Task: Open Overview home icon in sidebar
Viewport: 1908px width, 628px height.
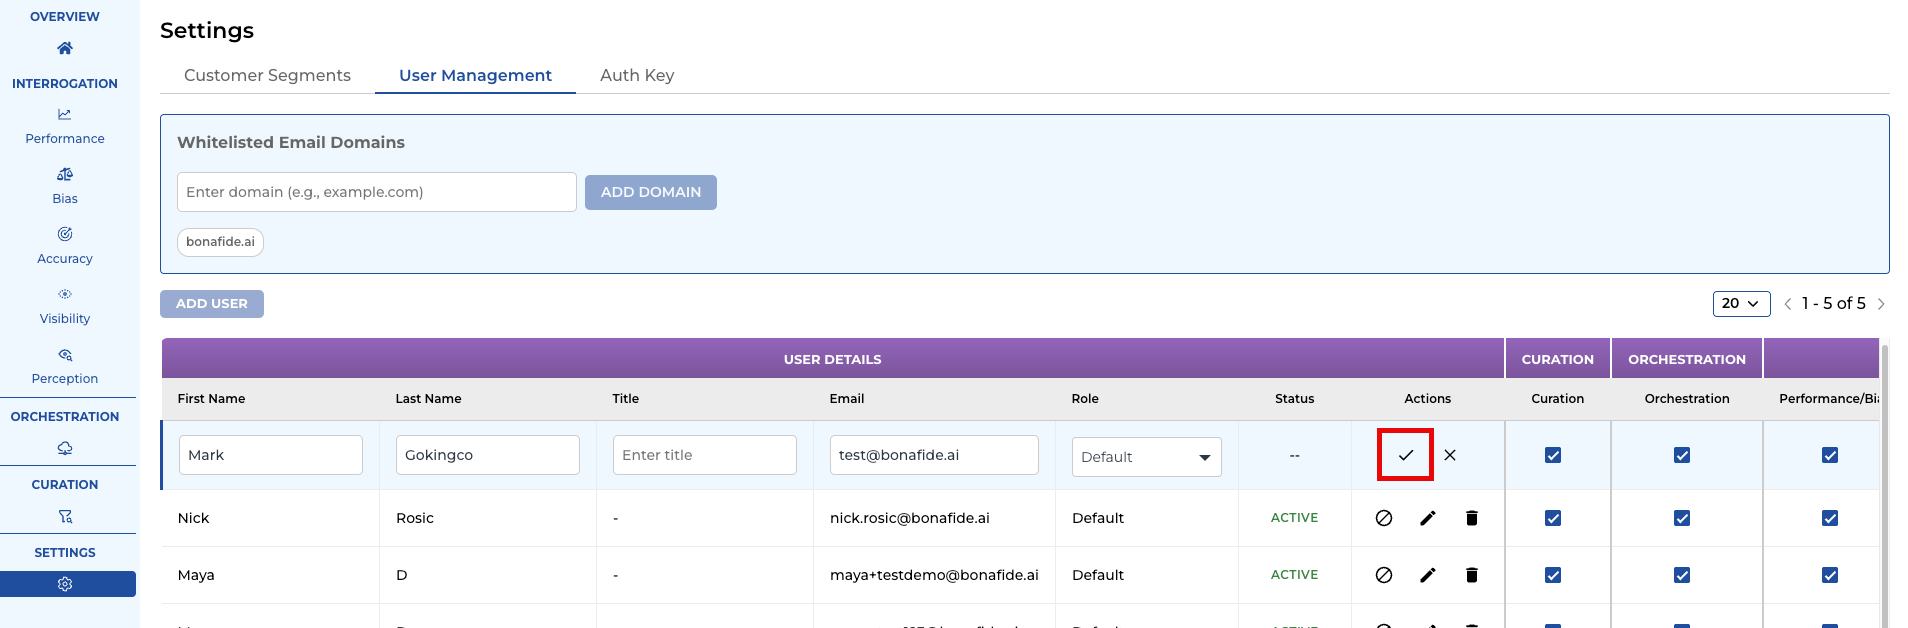Action: [65, 48]
